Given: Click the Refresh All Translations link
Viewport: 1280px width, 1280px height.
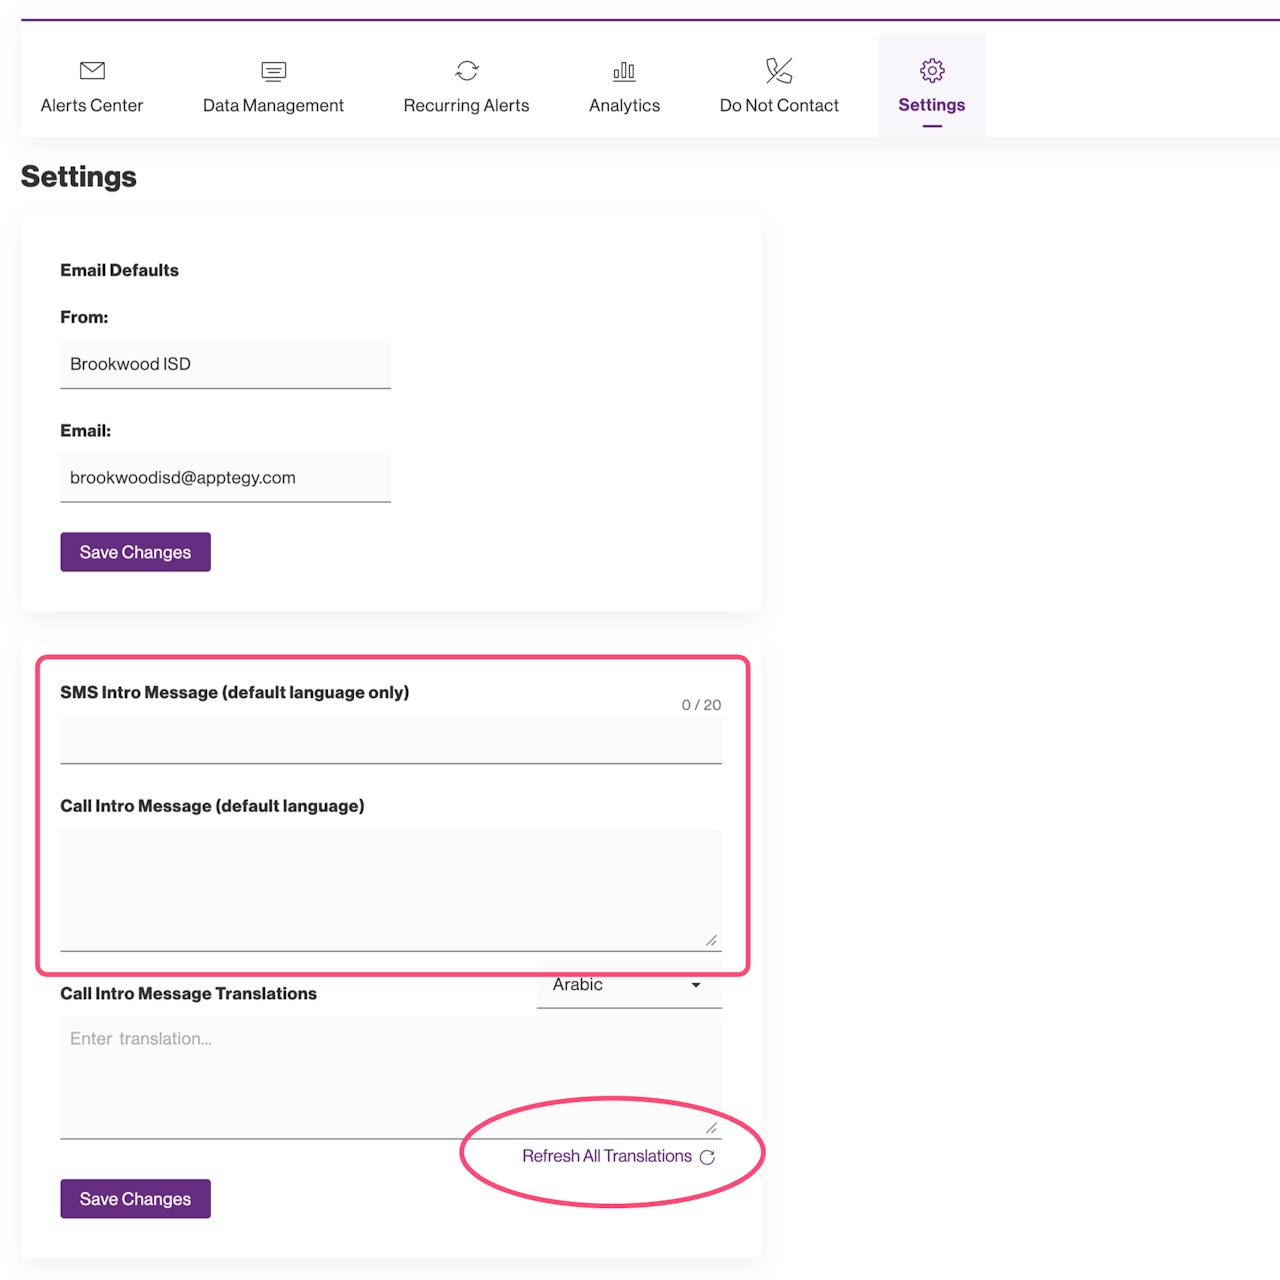Looking at the screenshot, I should click(x=607, y=1156).
